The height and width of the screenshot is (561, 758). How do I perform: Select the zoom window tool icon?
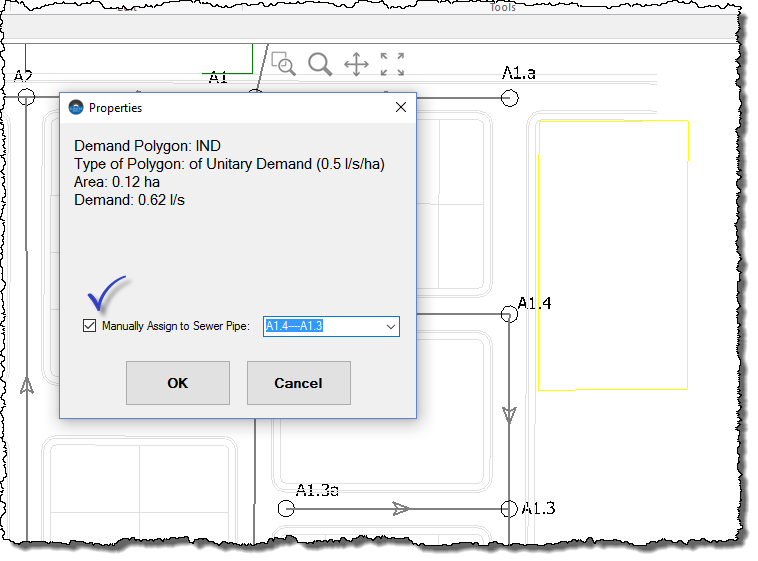(x=283, y=64)
